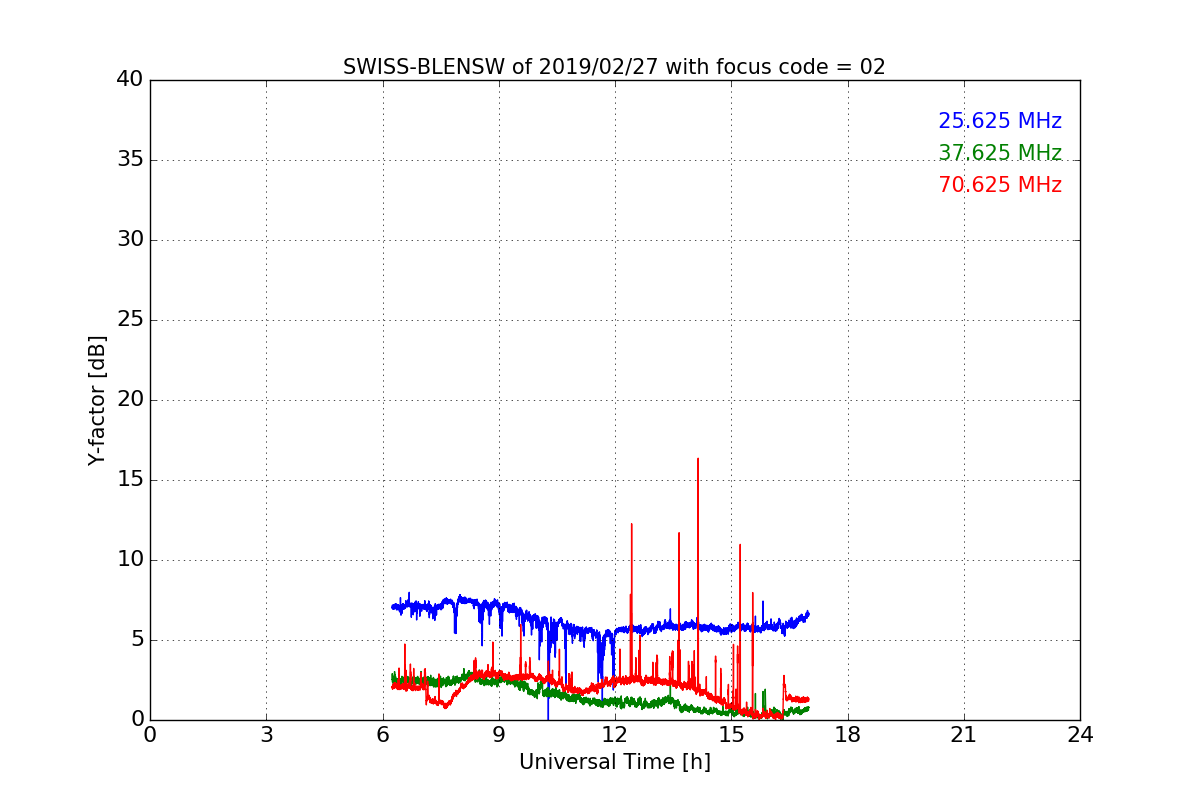Select the 25.625 MHz legend label
This screenshot has width=1200, height=800.
click(x=1000, y=121)
